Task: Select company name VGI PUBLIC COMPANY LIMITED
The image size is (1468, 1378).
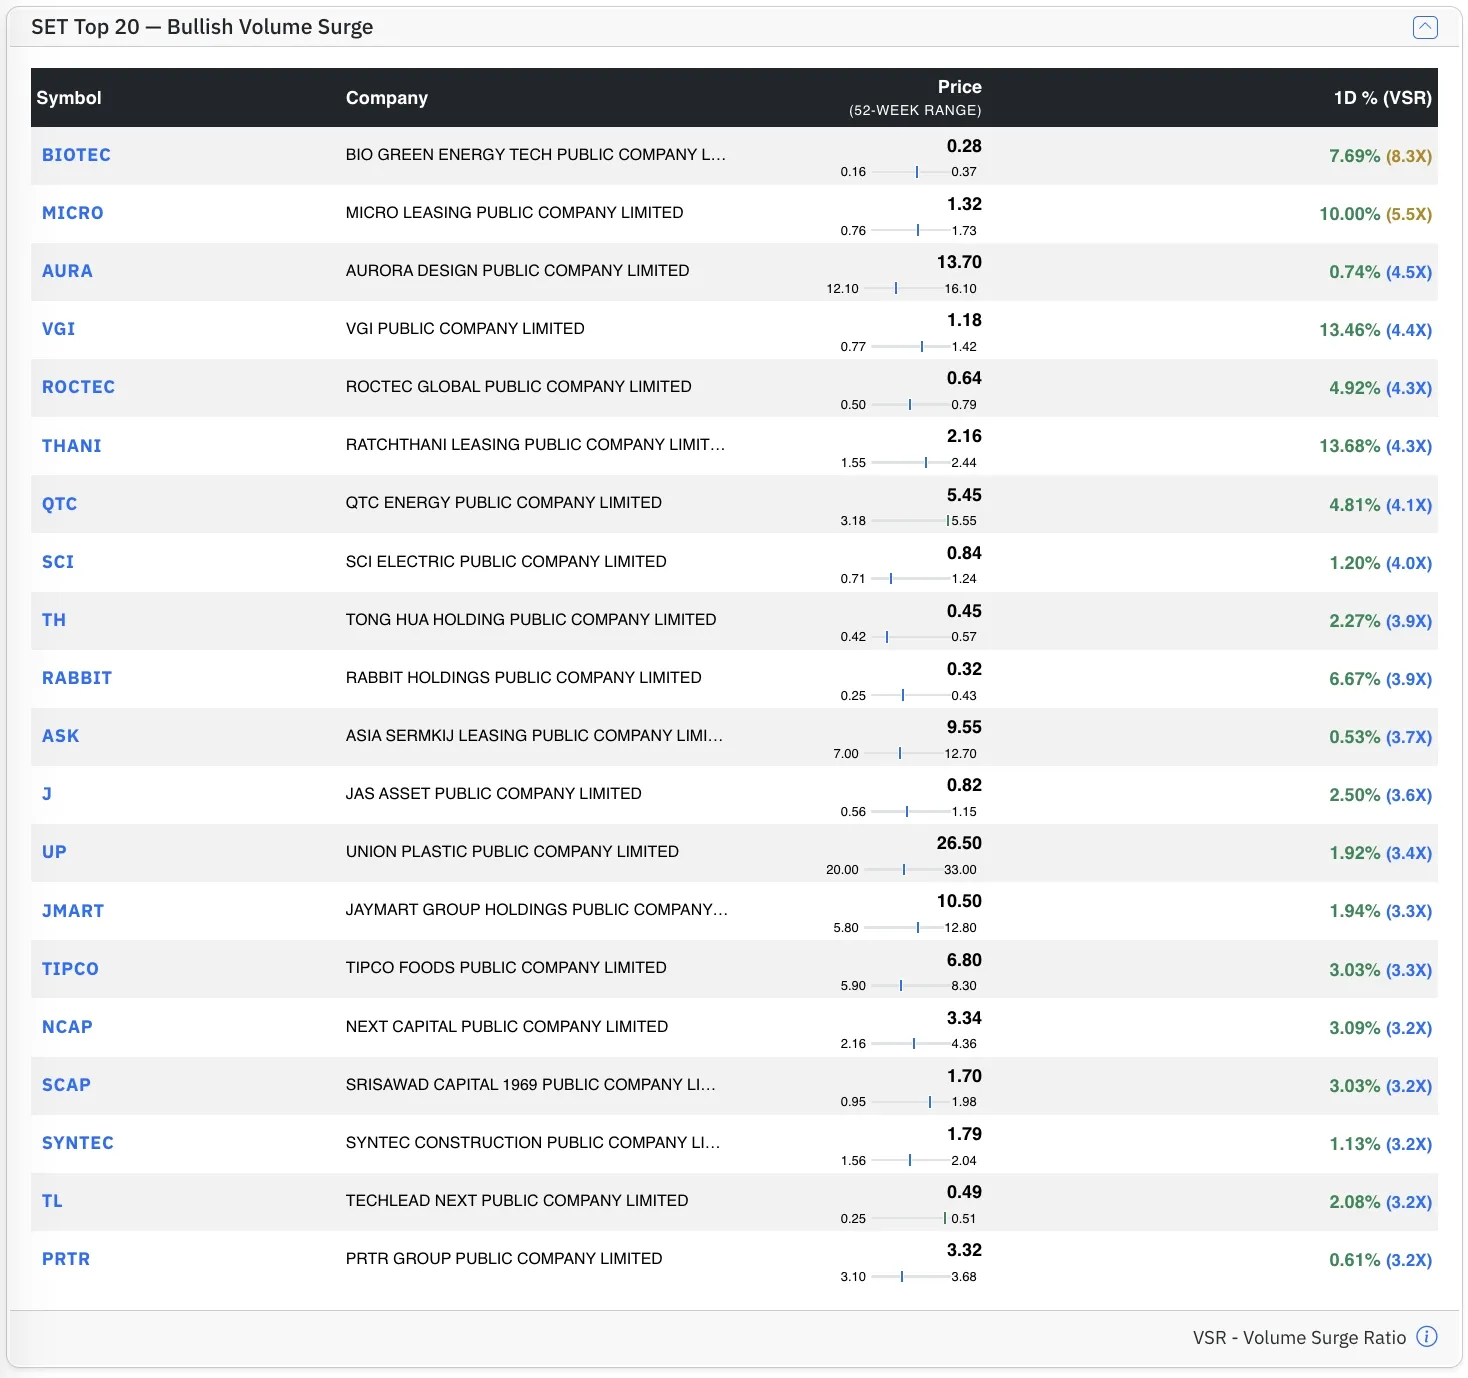Action: pyautogui.click(x=465, y=329)
